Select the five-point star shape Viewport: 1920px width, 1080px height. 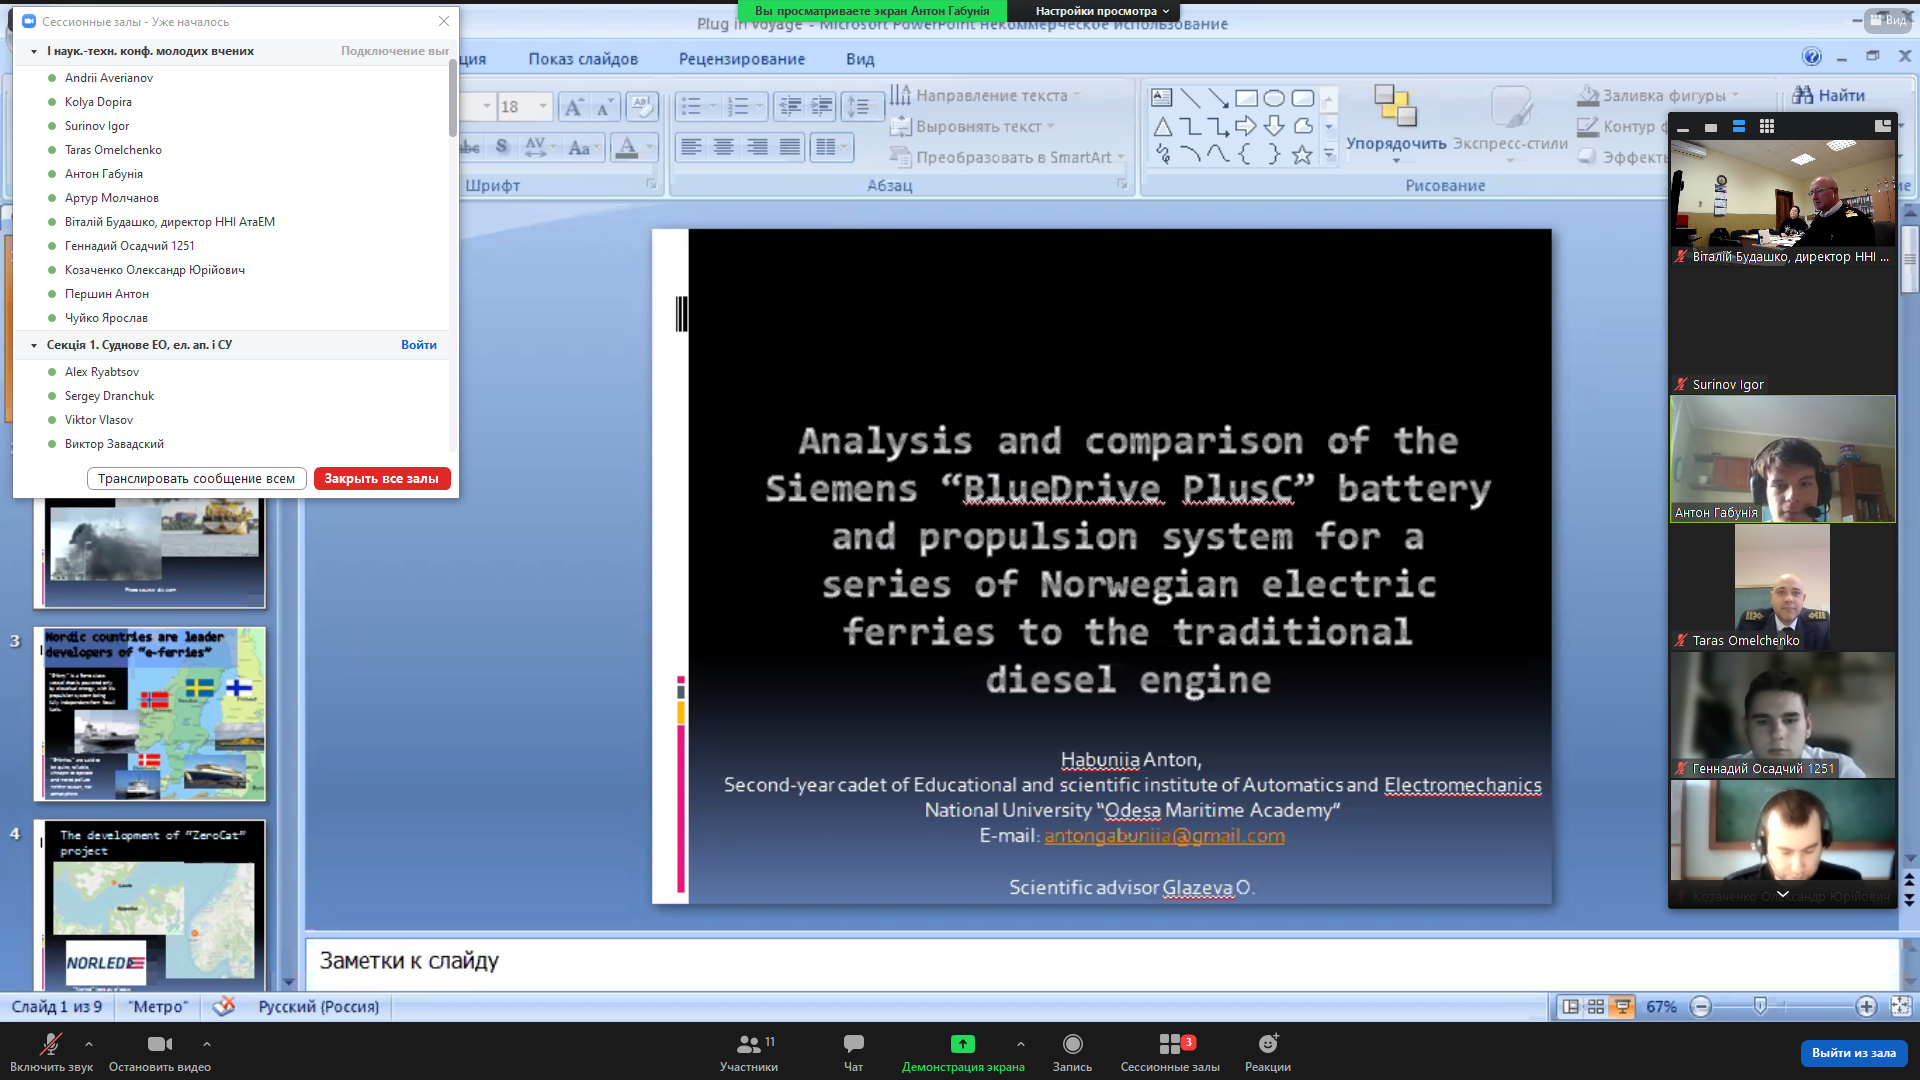click(x=1302, y=154)
